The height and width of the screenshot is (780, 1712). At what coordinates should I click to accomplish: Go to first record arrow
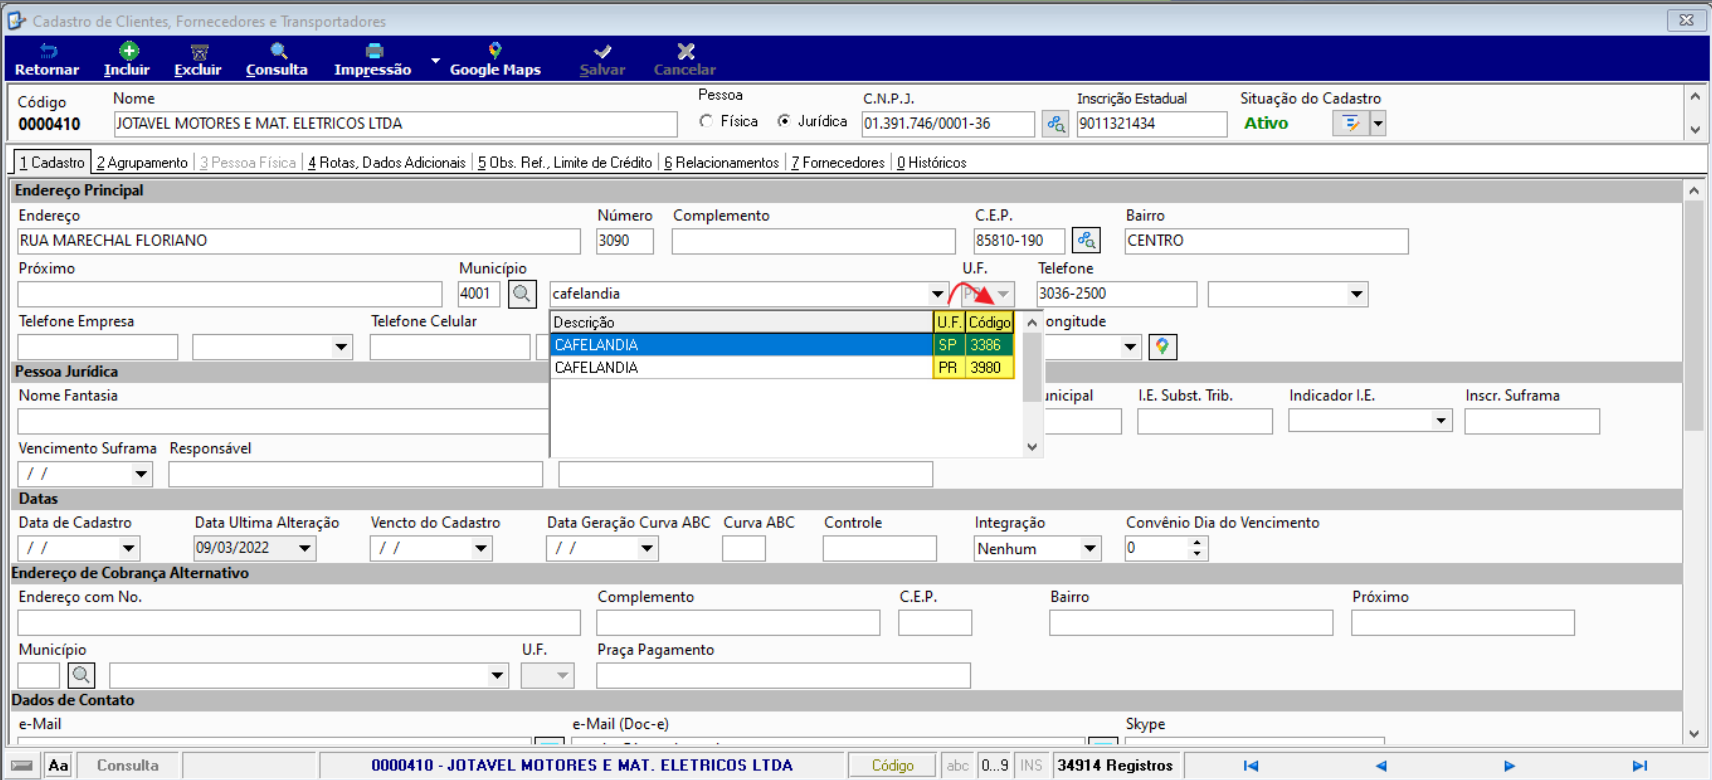[1251, 766]
